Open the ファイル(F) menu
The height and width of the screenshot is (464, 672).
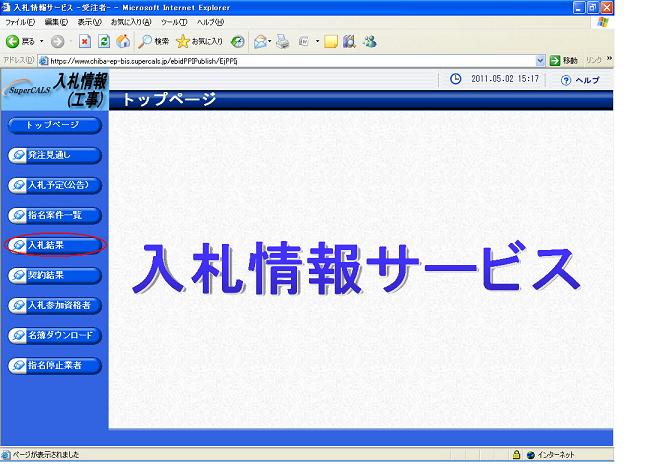(20, 22)
